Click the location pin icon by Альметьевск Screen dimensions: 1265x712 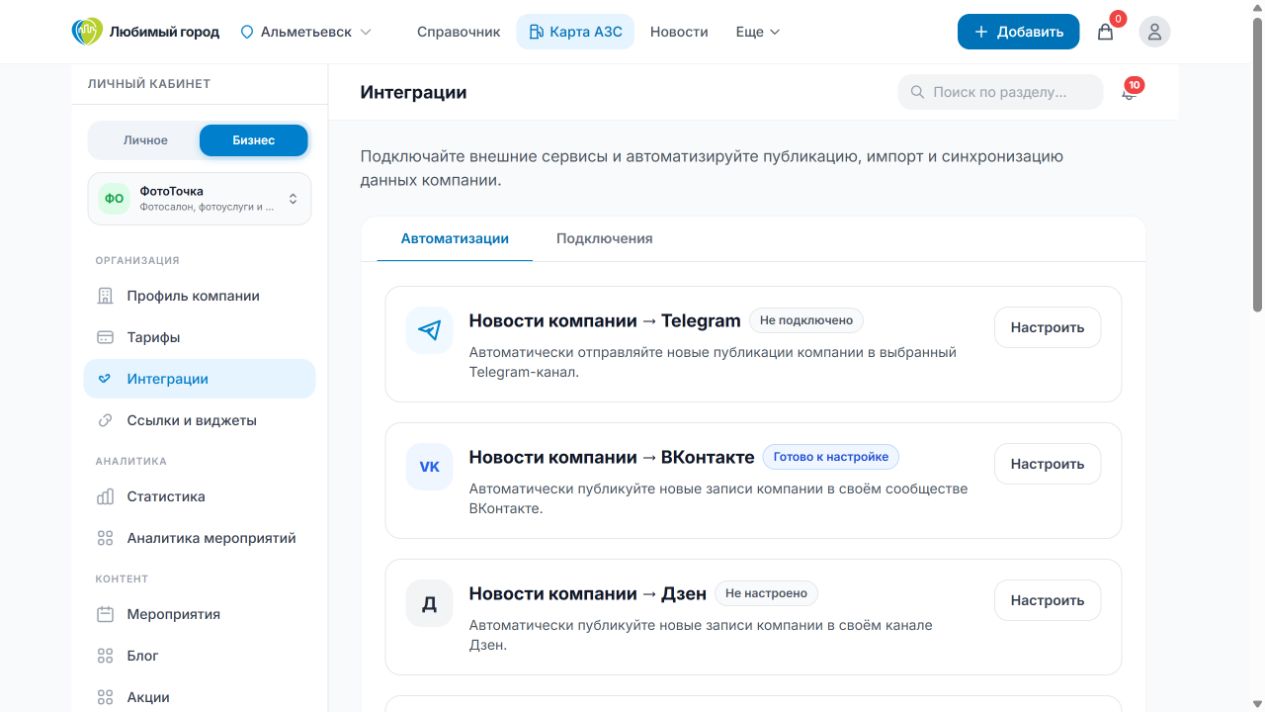247,32
